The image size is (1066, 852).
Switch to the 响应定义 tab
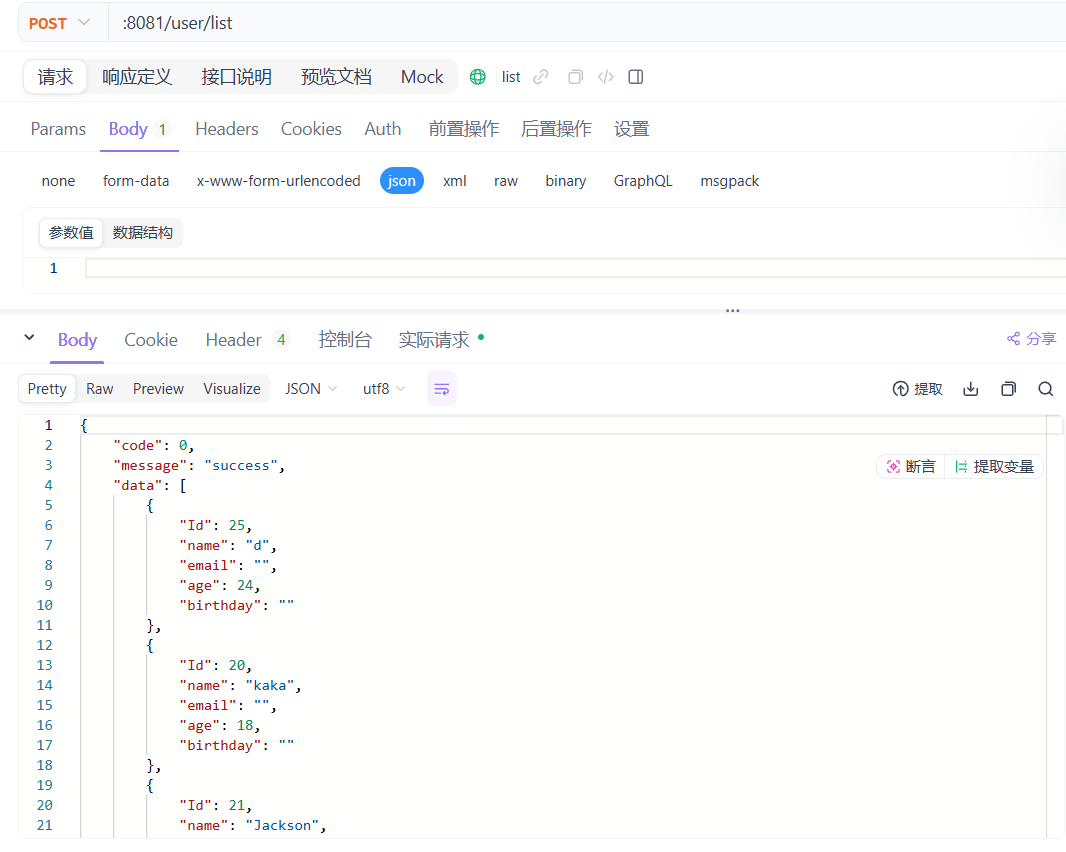tap(137, 77)
